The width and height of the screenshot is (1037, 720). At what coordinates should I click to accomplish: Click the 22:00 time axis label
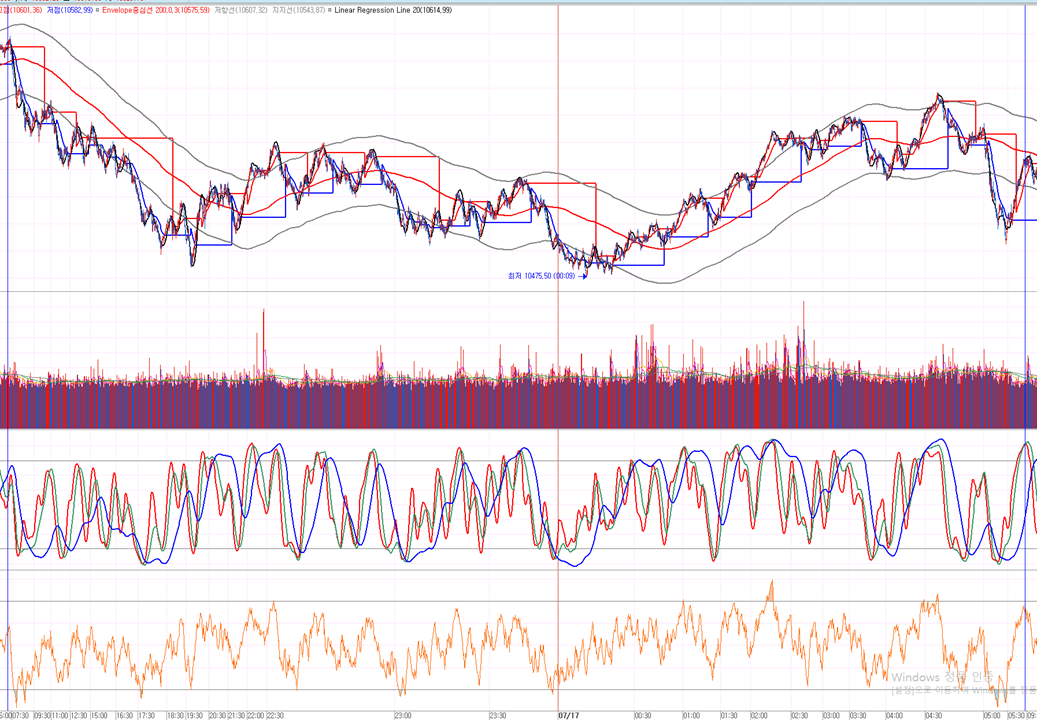pyautogui.click(x=256, y=715)
